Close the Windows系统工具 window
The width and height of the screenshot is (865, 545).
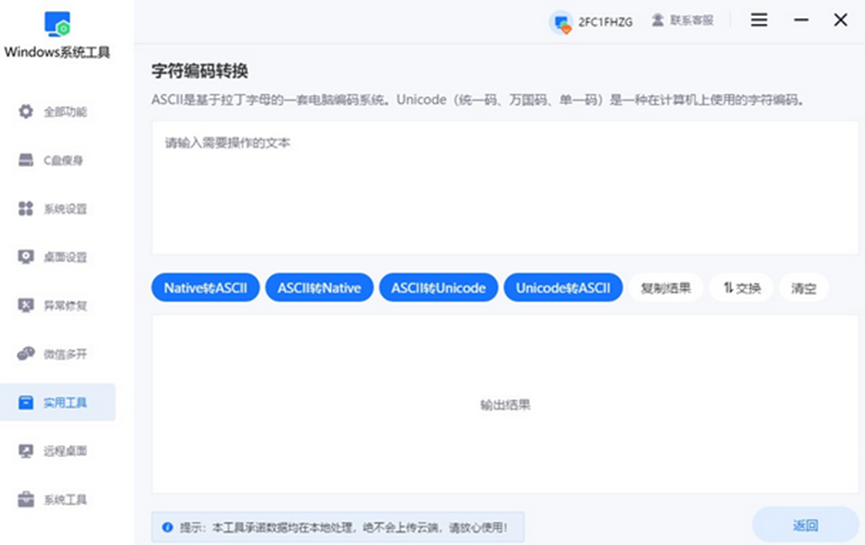(840, 20)
